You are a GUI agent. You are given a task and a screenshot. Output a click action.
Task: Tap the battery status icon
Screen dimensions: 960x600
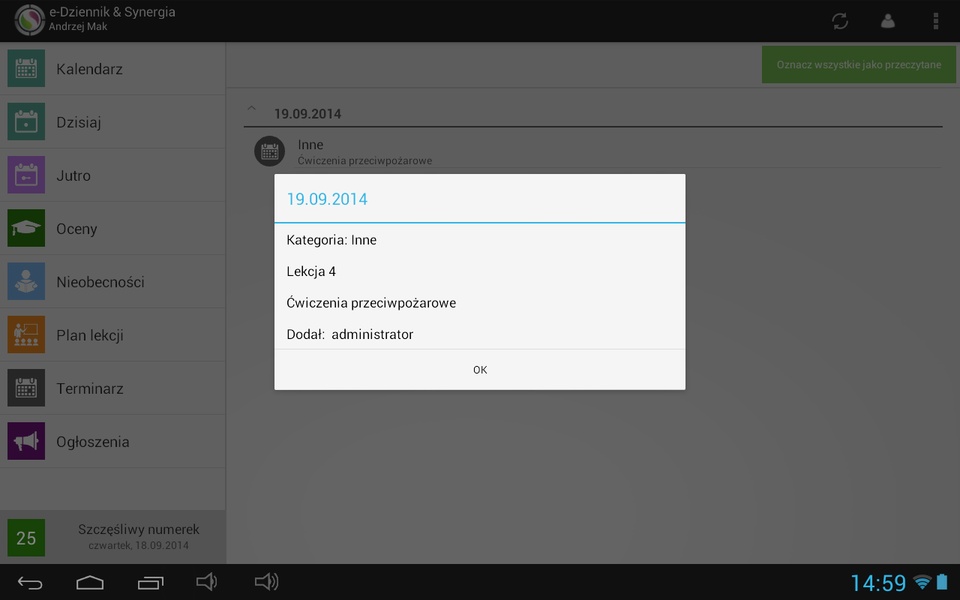[x=942, y=582]
